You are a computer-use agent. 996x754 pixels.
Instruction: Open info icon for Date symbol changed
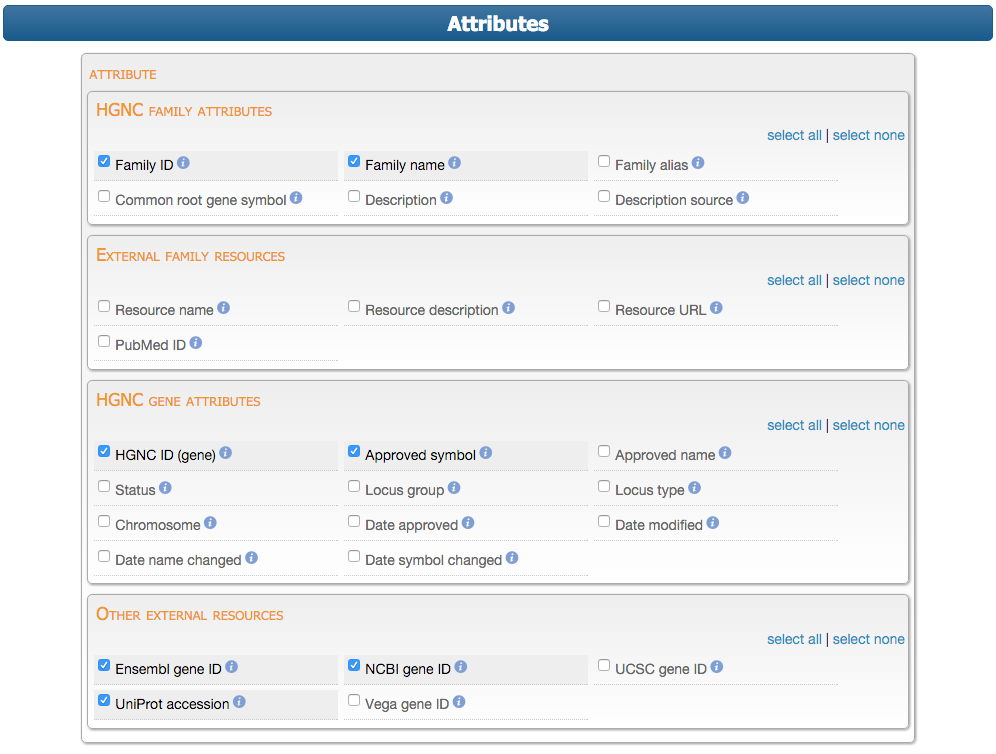click(x=512, y=558)
